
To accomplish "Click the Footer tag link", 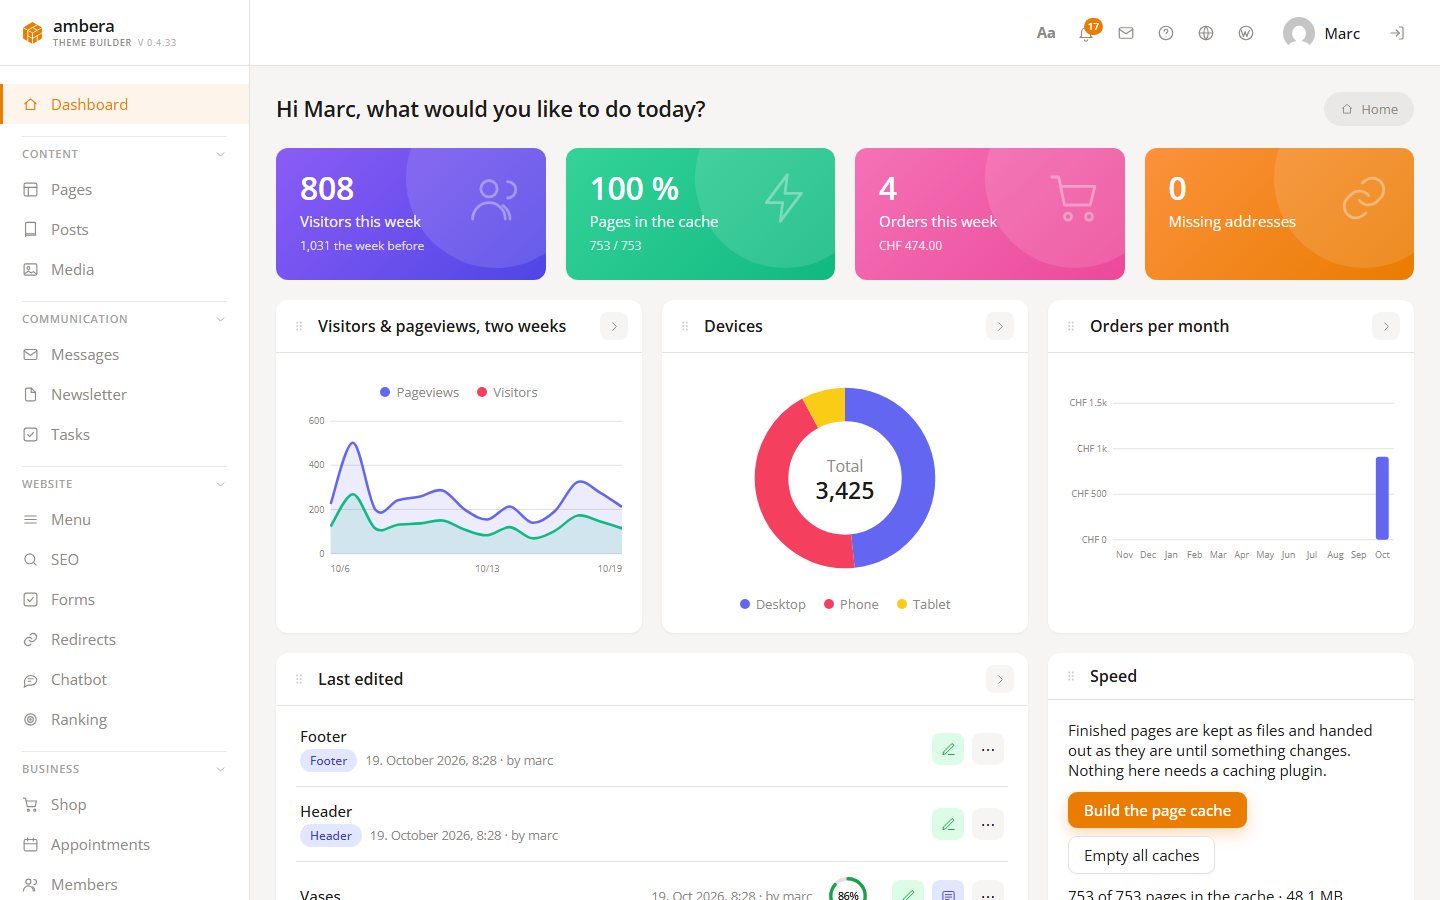I will (328, 761).
